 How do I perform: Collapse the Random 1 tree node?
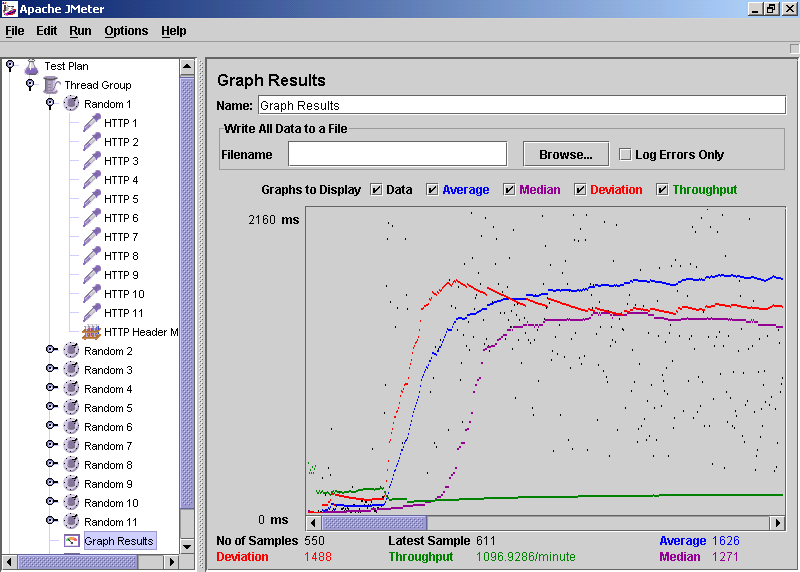(x=50, y=104)
